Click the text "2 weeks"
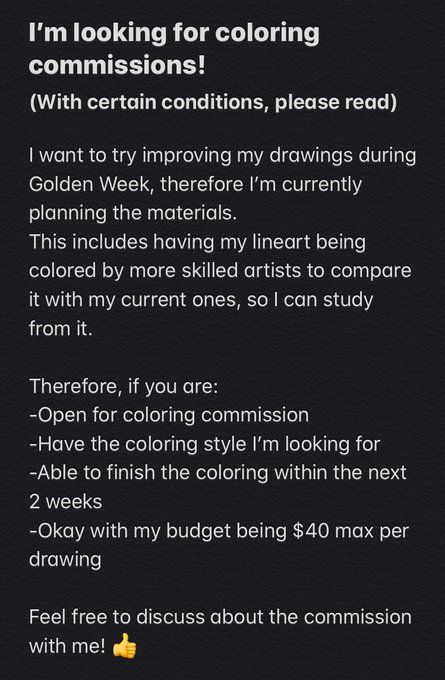Image resolution: width=445 pixels, height=680 pixels. pos(65,502)
